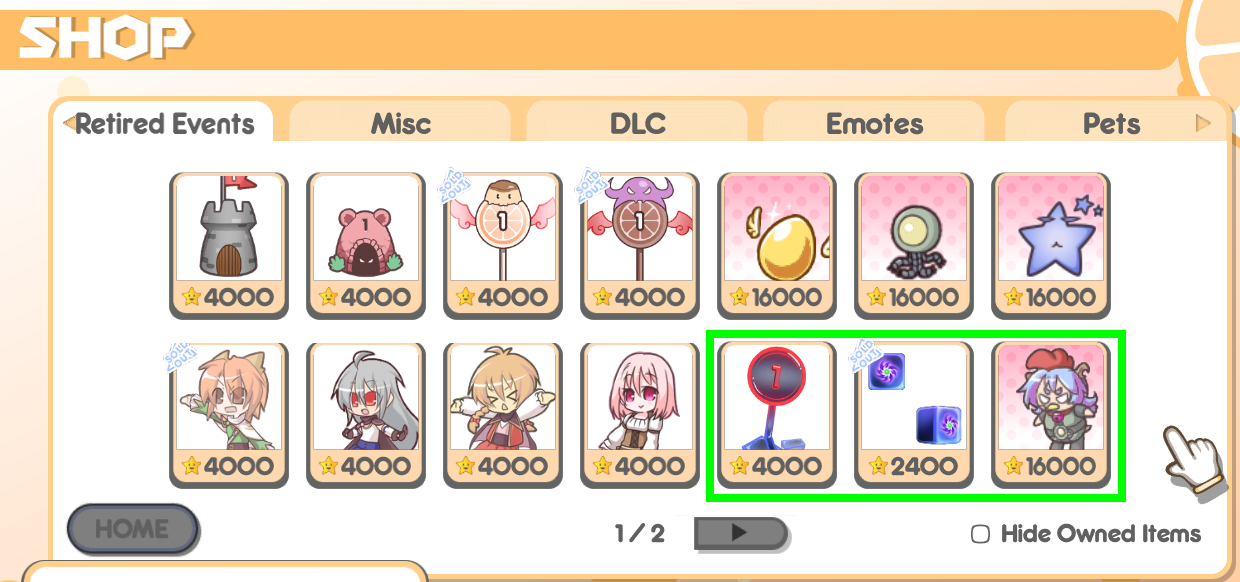The image size is (1240, 582).
Task: Show more tabs with right arrow
Action: (x=1203, y=123)
